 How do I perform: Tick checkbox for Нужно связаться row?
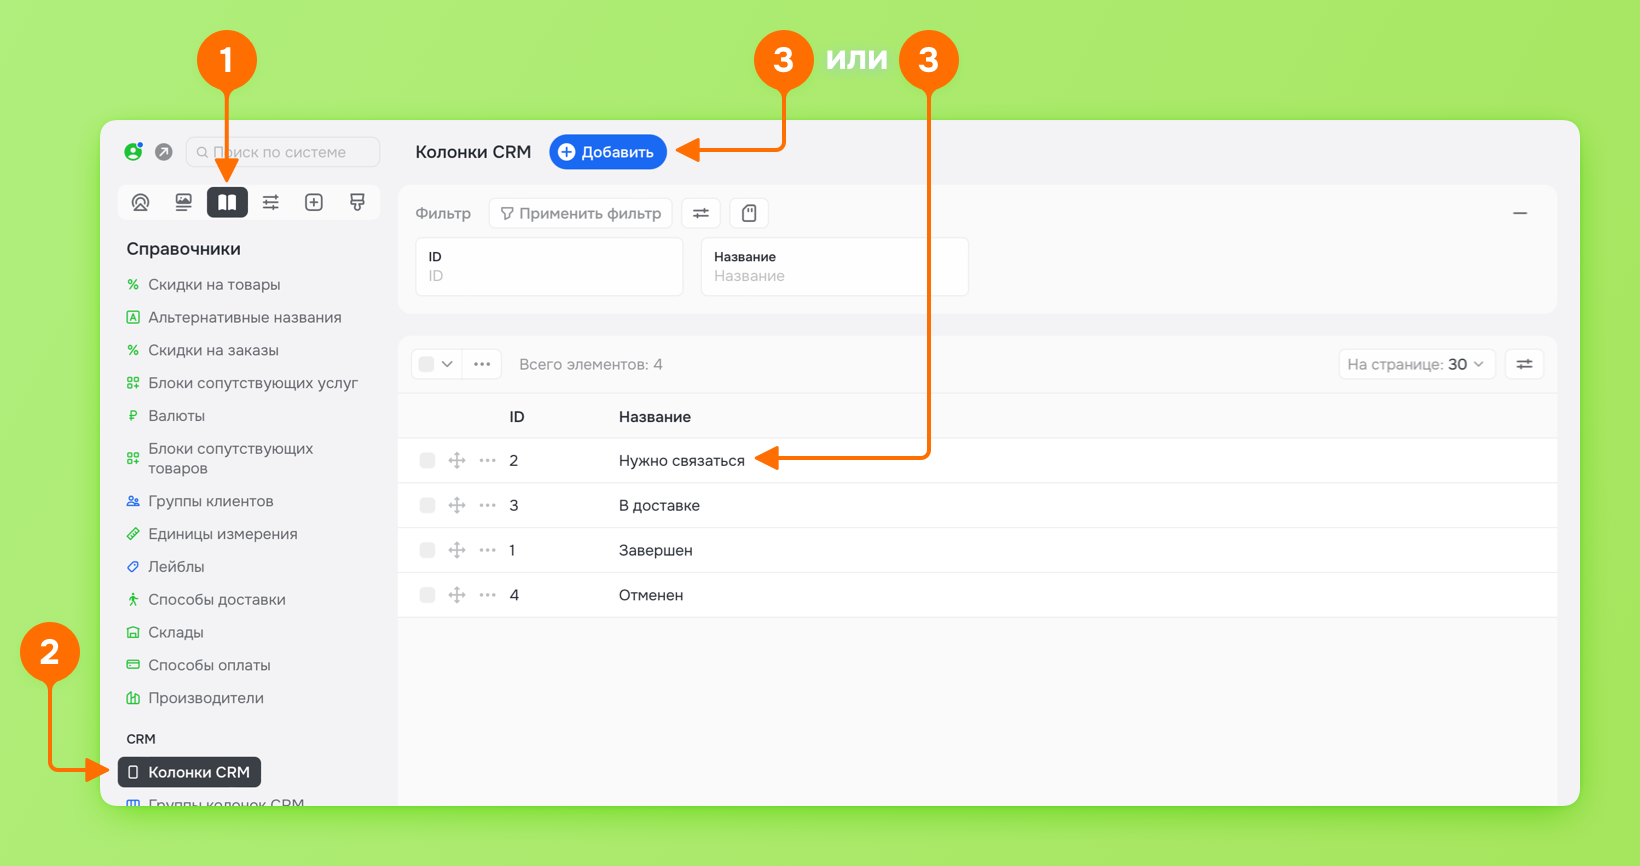point(427,460)
